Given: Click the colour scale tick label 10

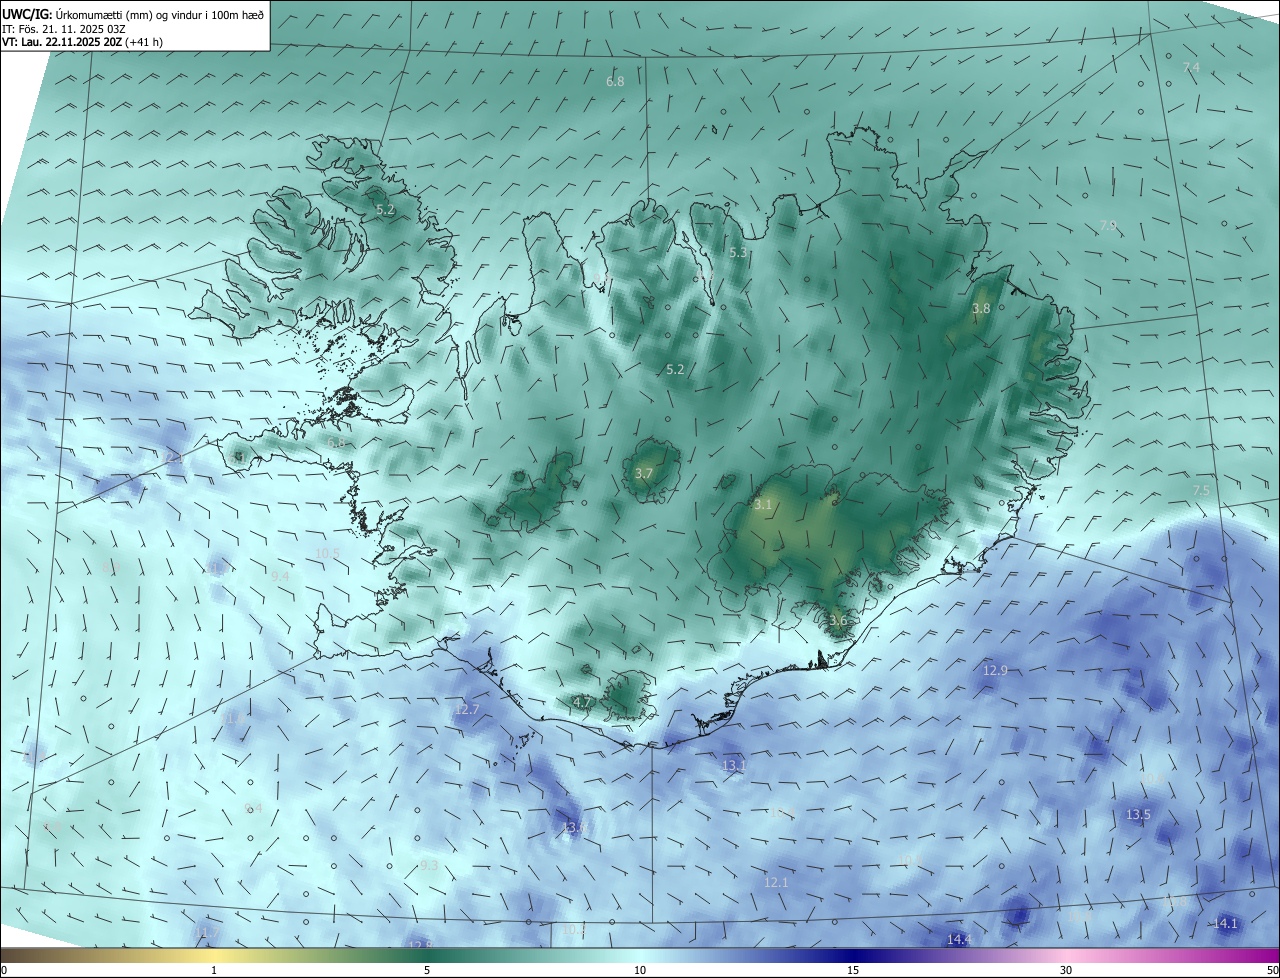Looking at the screenshot, I should click(640, 970).
